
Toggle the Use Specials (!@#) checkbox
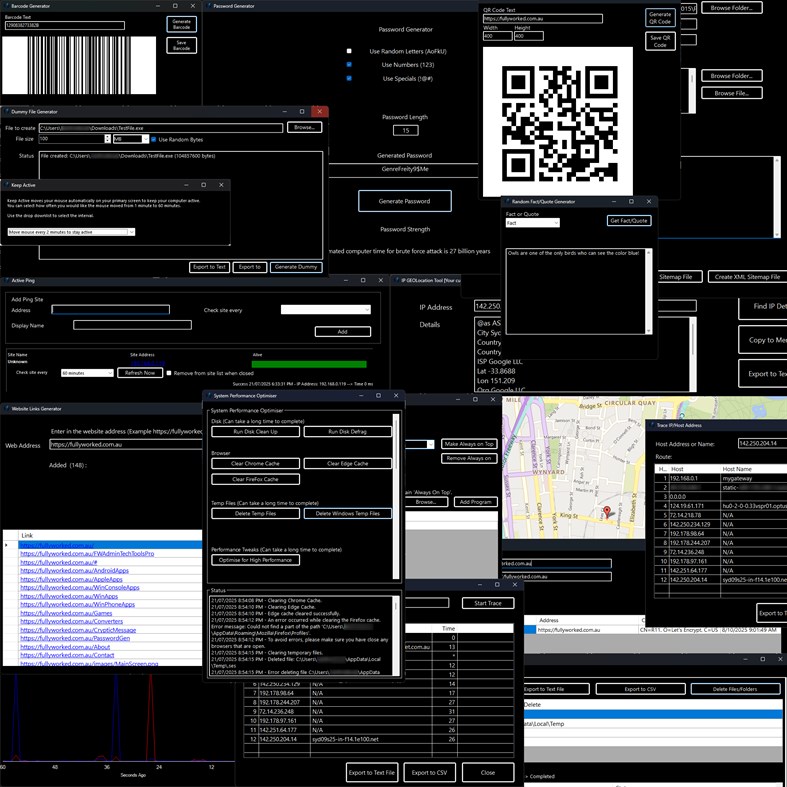coord(349,78)
